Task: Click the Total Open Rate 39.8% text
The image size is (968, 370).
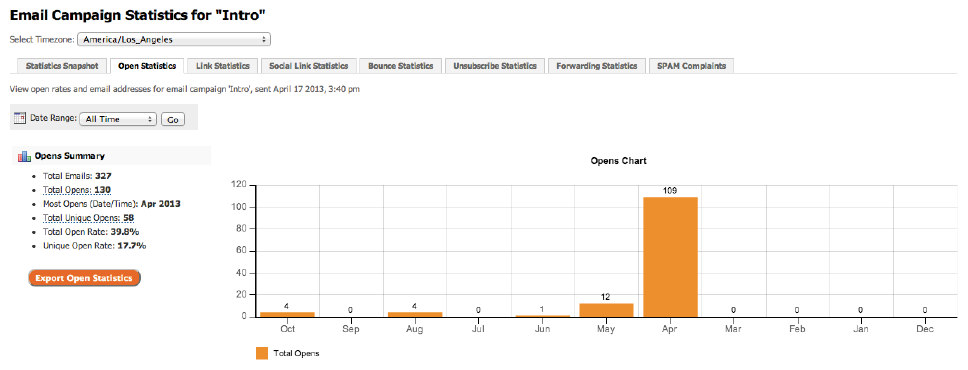Action: [x=91, y=232]
